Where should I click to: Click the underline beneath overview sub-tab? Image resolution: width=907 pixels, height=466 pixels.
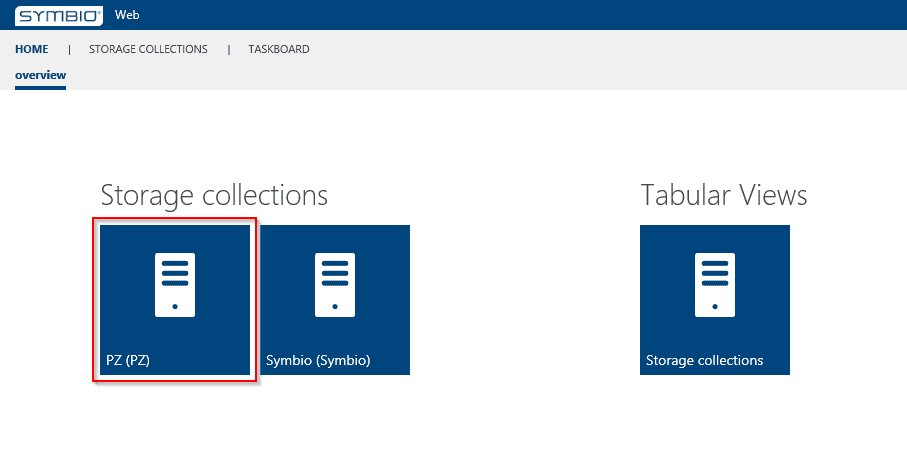click(x=40, y=88)
